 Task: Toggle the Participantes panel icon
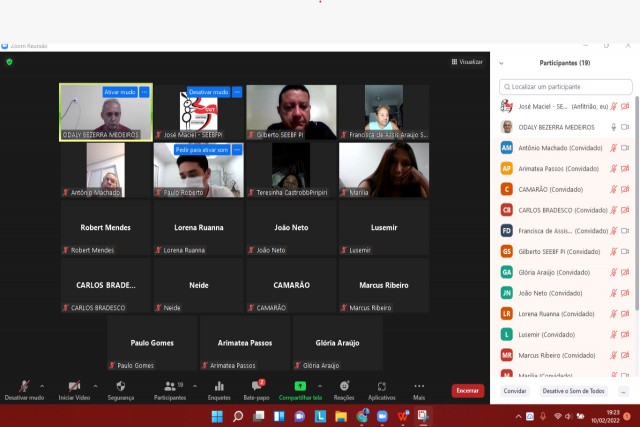[x=170, y=386]
